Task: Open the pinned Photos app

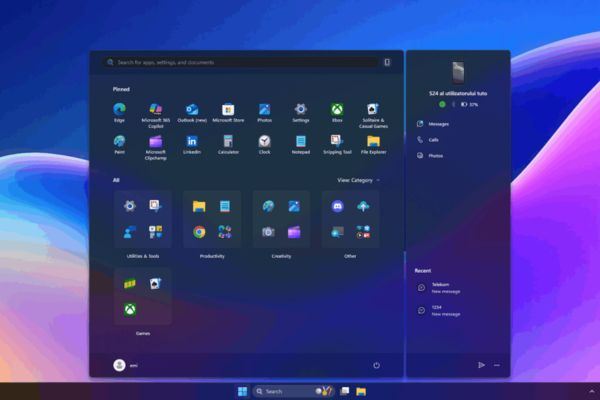Action: click(x=264, y=113)
